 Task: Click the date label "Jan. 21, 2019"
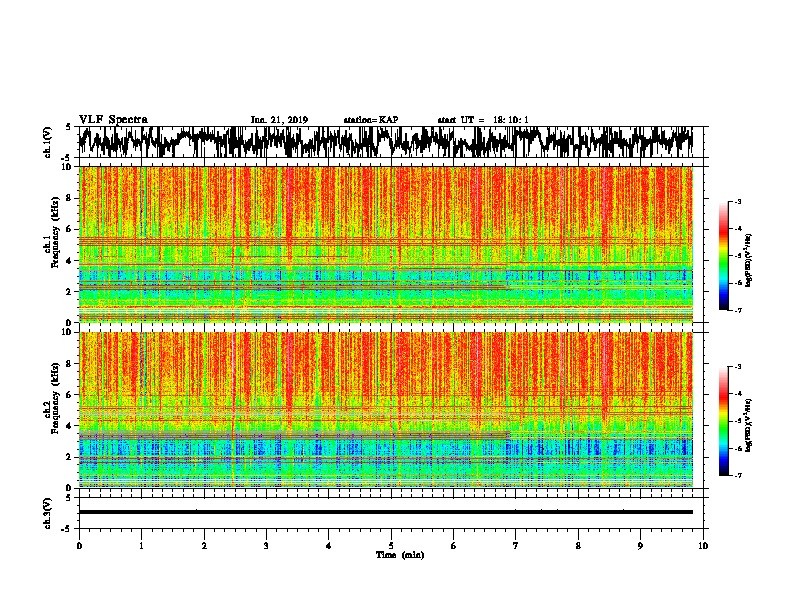[279, 120]
